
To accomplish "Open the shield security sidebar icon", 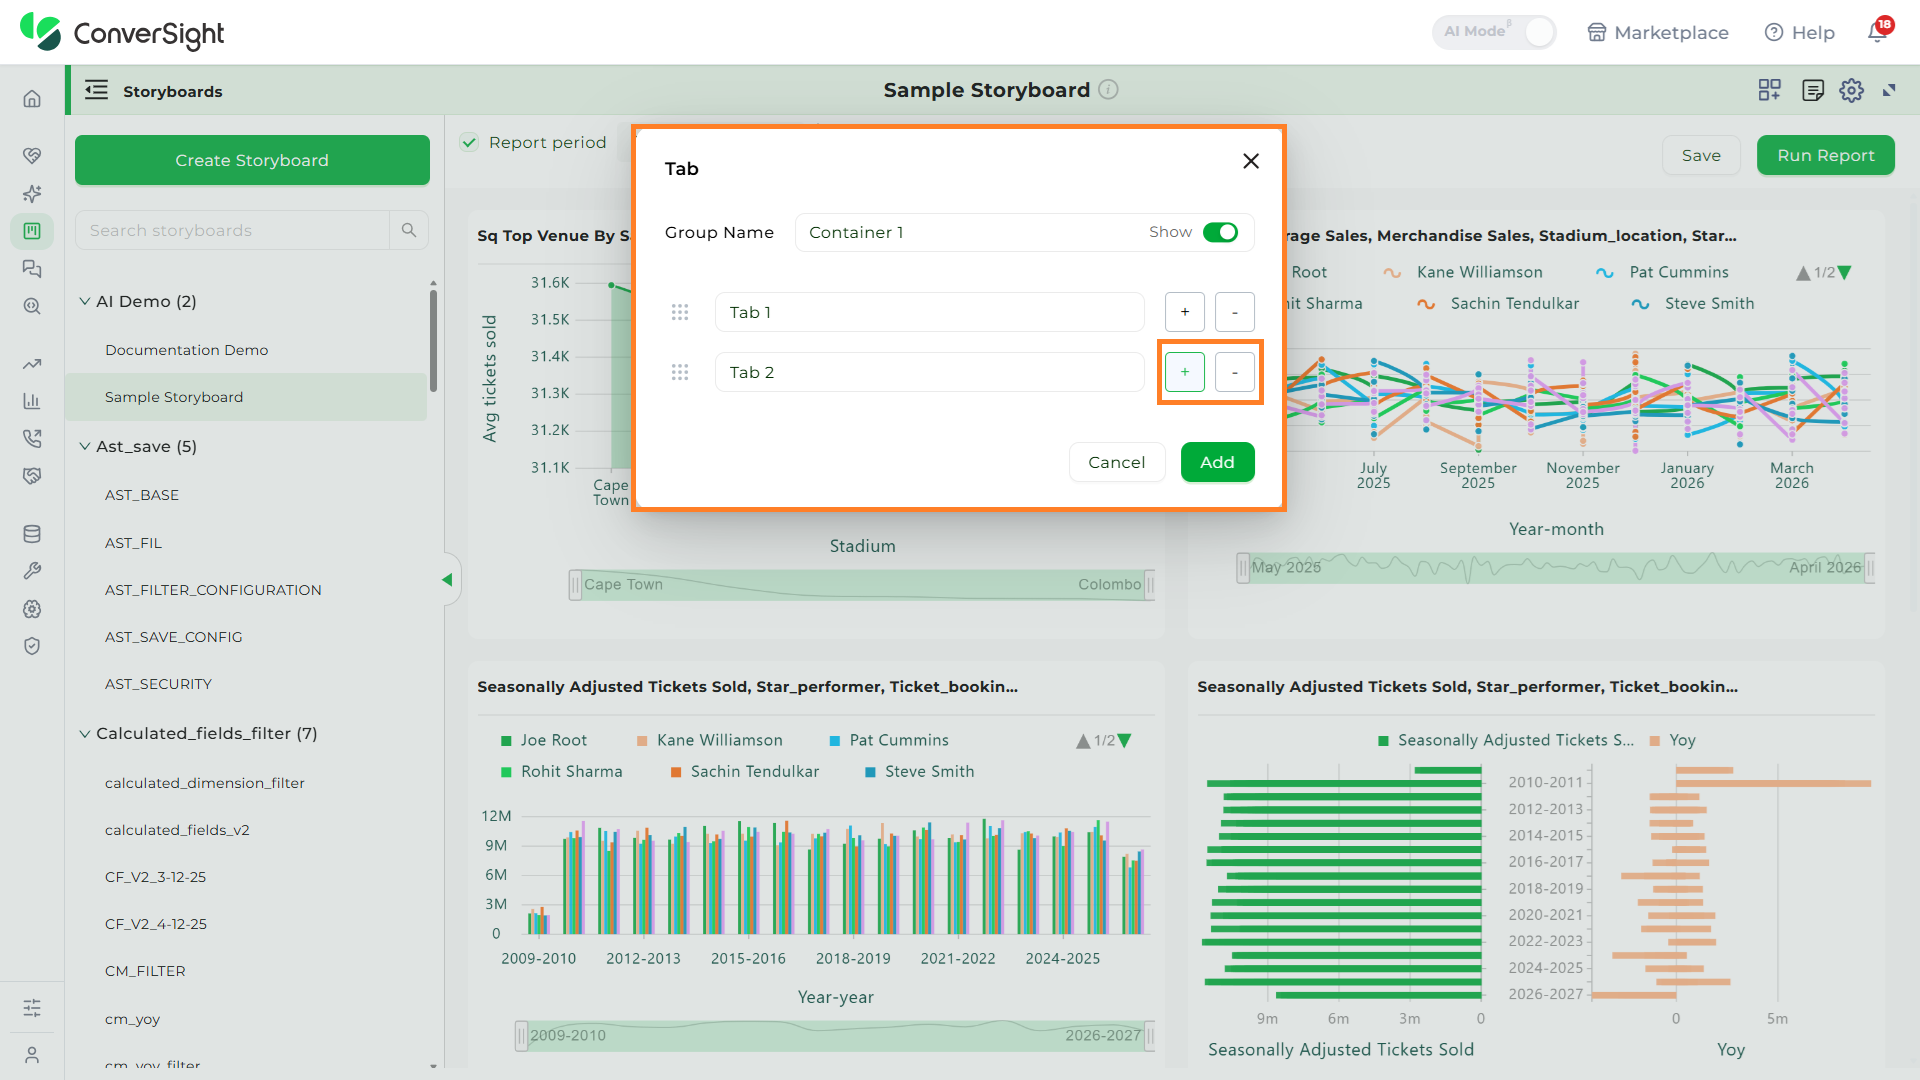I will pos(32,646).
